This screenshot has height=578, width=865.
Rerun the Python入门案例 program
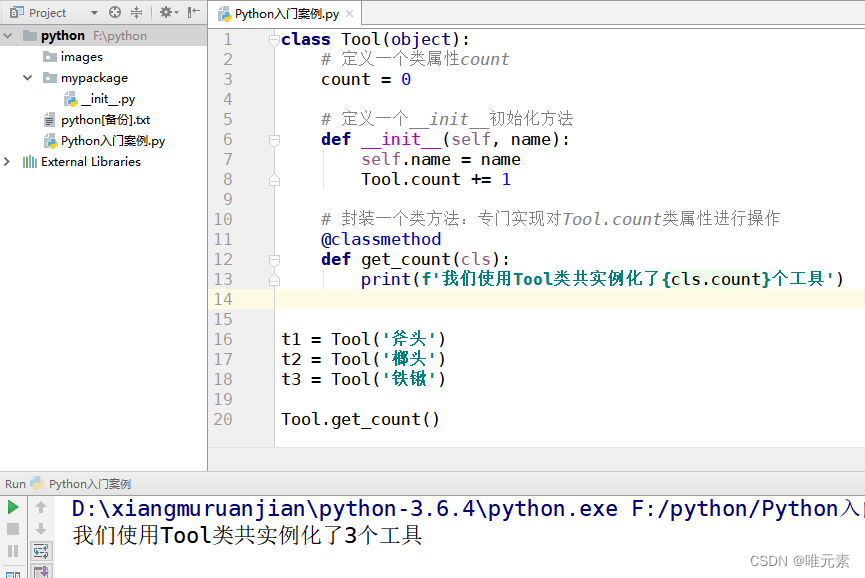click(13, 508)
